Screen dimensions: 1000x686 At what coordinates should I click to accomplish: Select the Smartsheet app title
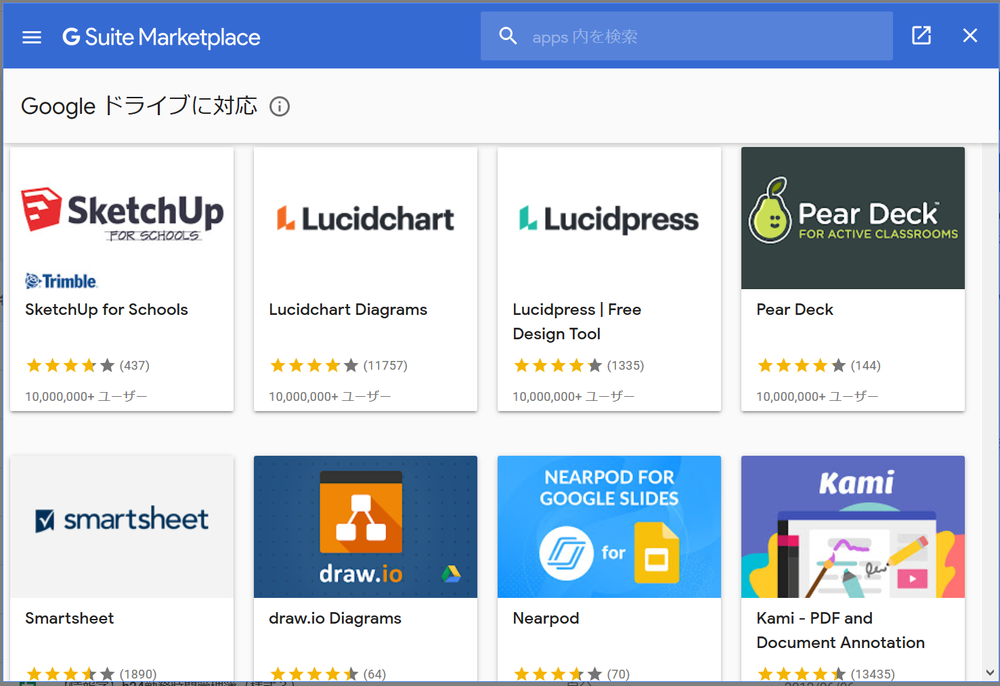(70, 618)
